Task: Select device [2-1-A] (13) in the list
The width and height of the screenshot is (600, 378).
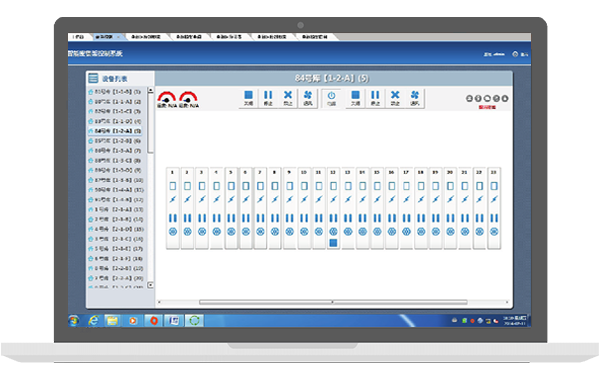Action: pyautogui.click(x=115, y=210)
